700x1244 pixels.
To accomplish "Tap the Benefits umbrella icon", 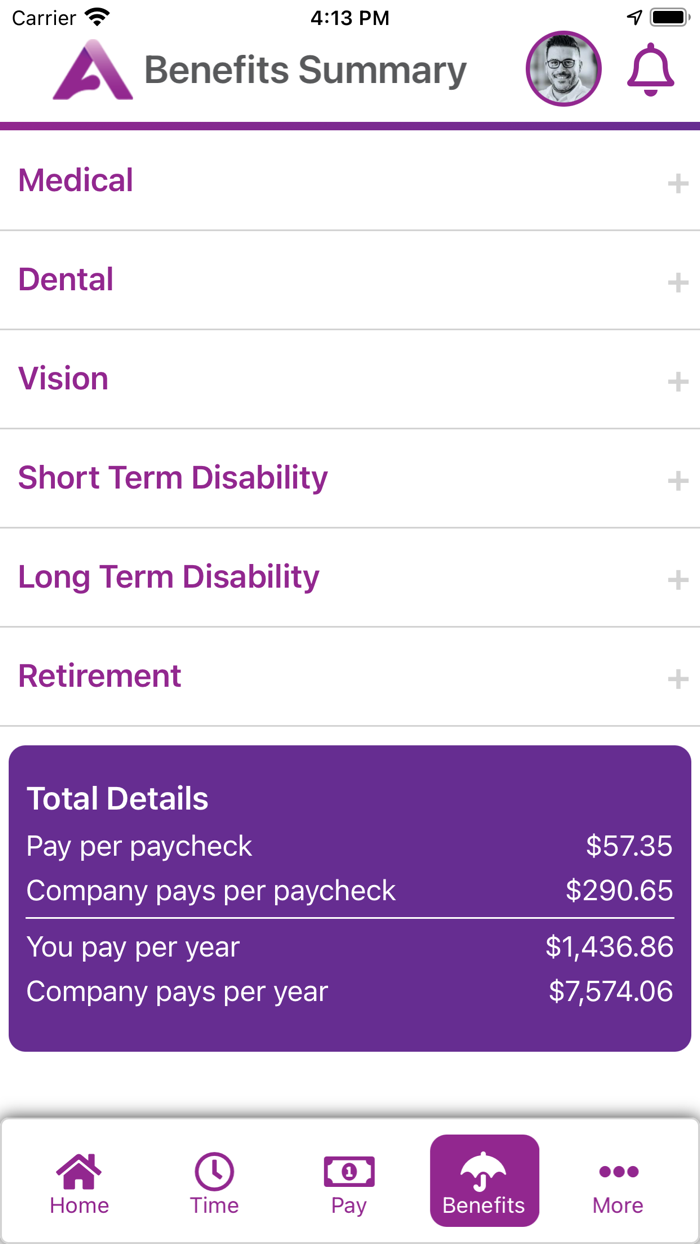I will point(484,1169).
